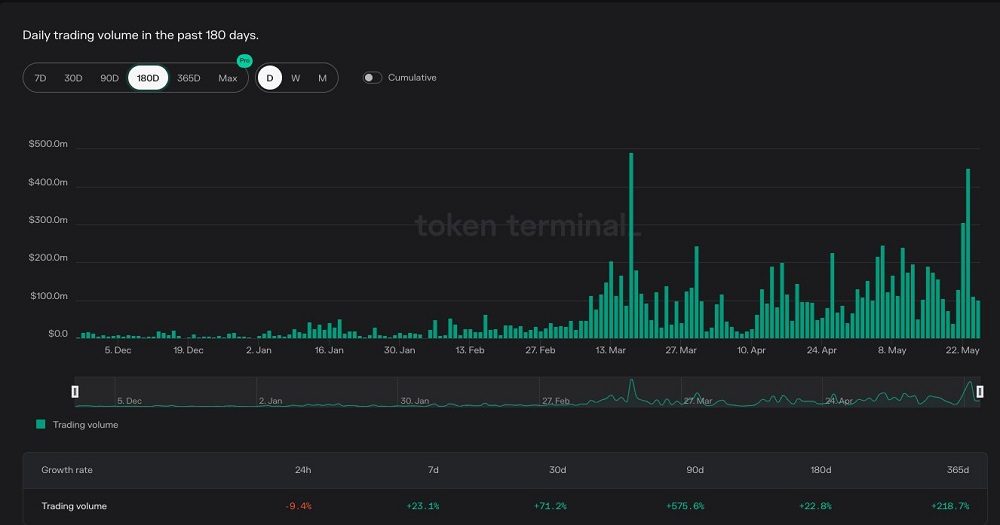Click the tallest bar in mid-March
The width and height of the screenshot is (1000, 525).
click(631, 245)
